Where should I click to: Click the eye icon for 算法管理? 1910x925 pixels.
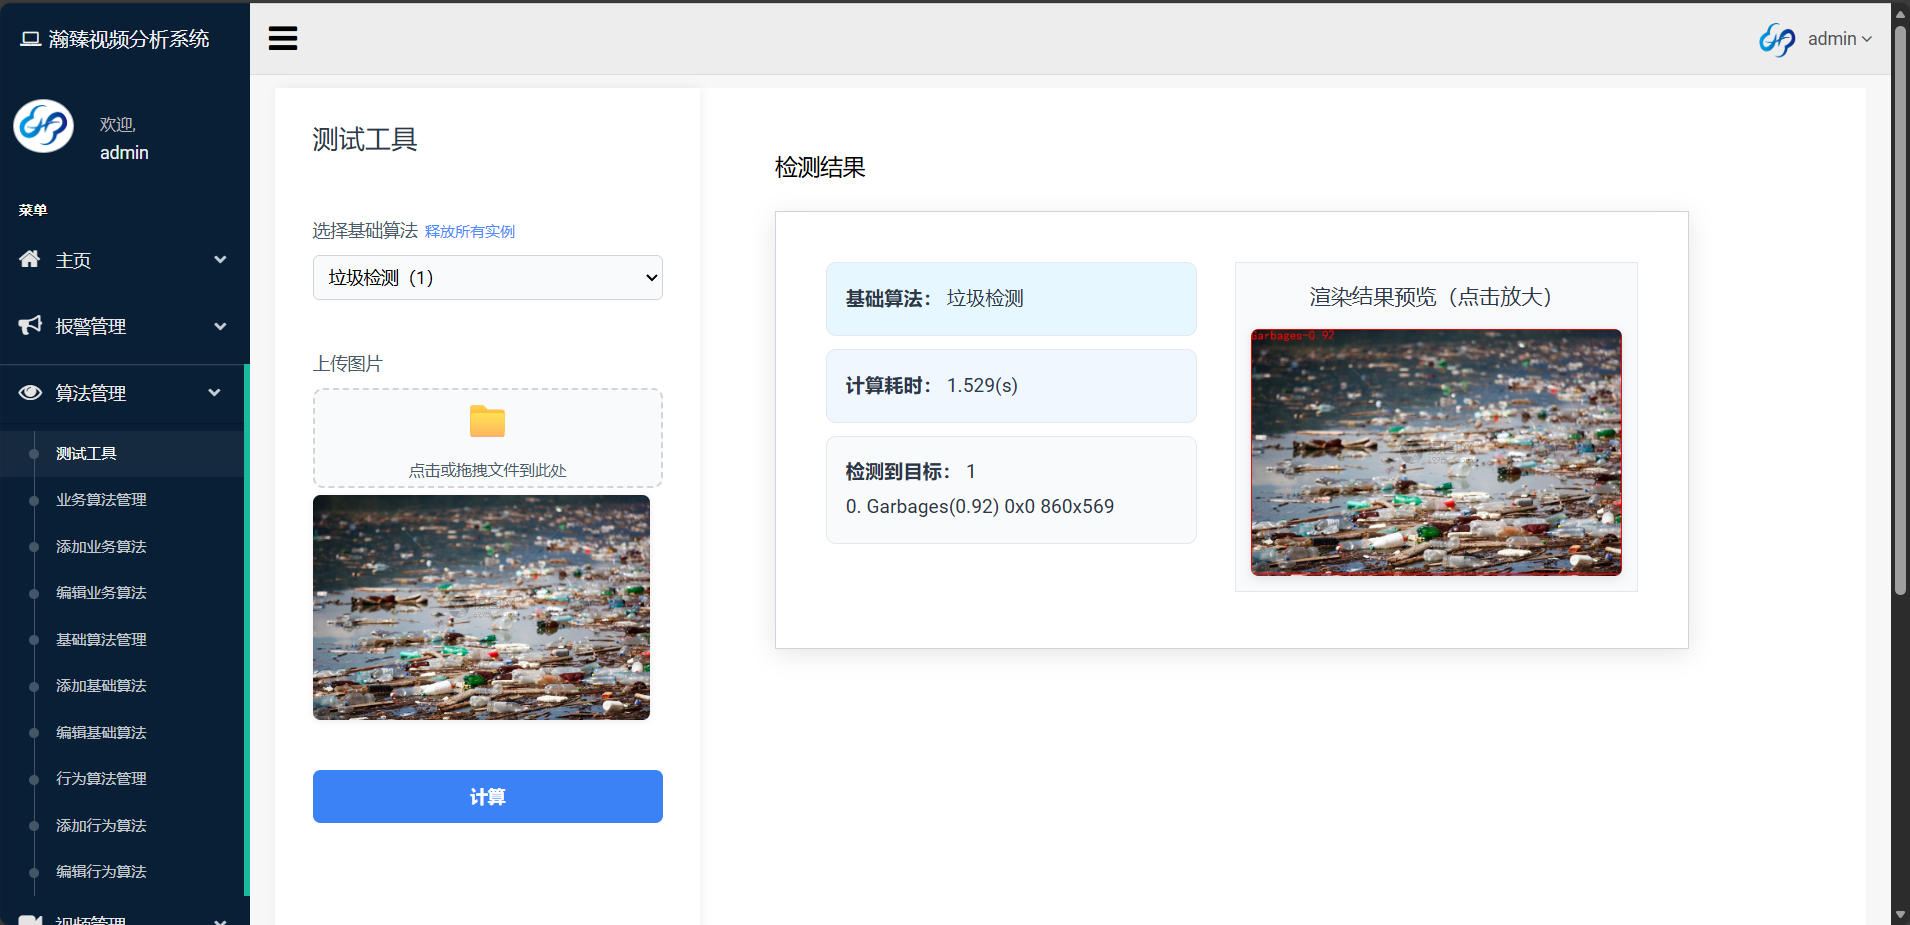coord(30,393)
